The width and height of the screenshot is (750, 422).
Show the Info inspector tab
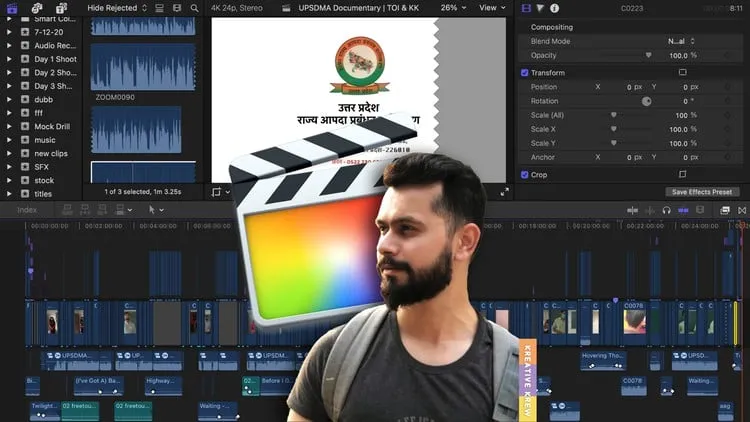554,8
